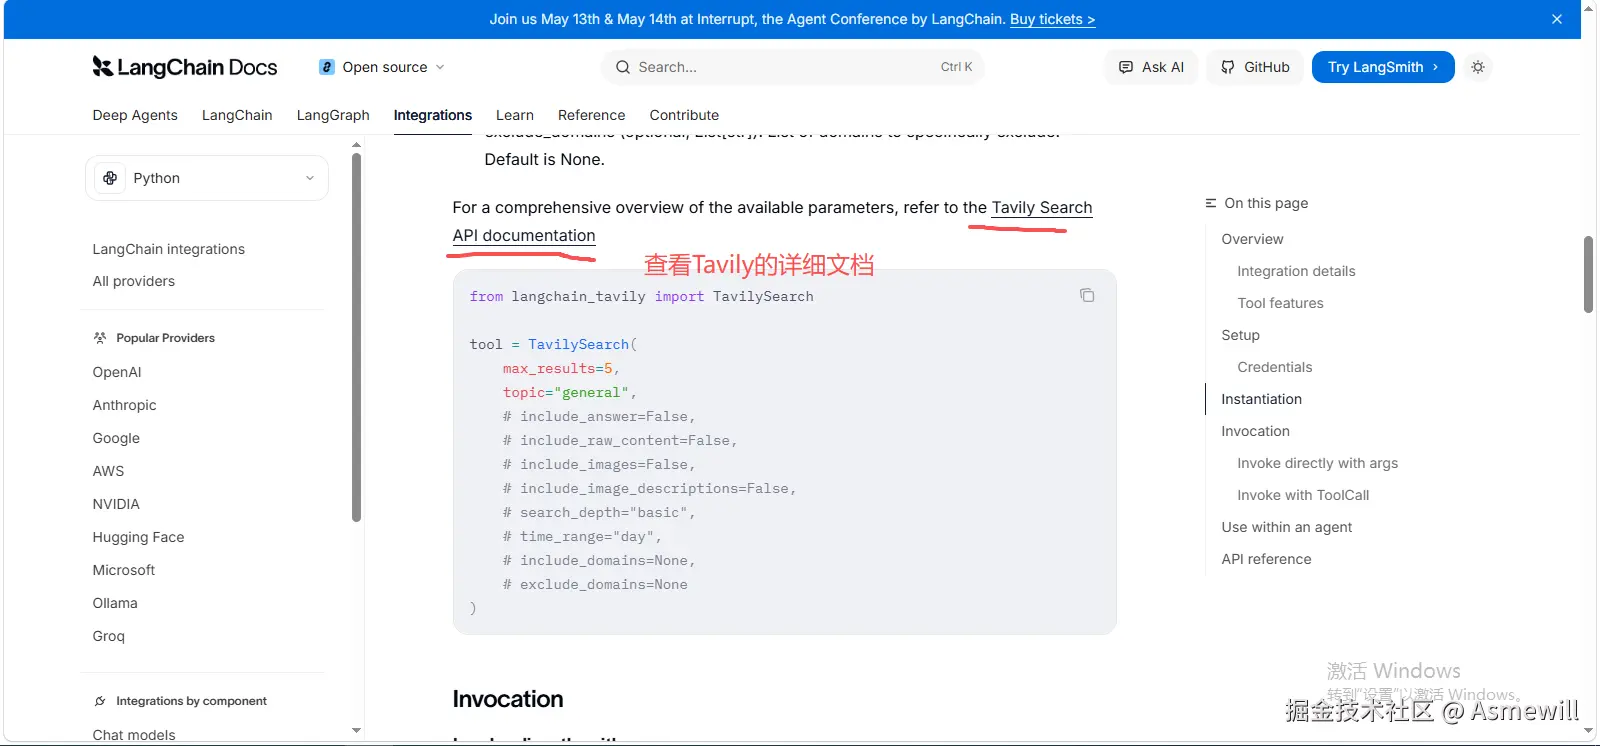
Task: Click the Default is None text
Action: 545,160
